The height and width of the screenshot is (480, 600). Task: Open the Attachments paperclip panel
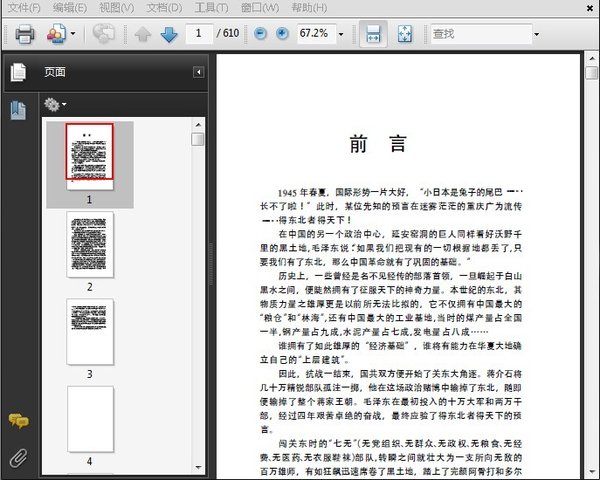(17, 458)
